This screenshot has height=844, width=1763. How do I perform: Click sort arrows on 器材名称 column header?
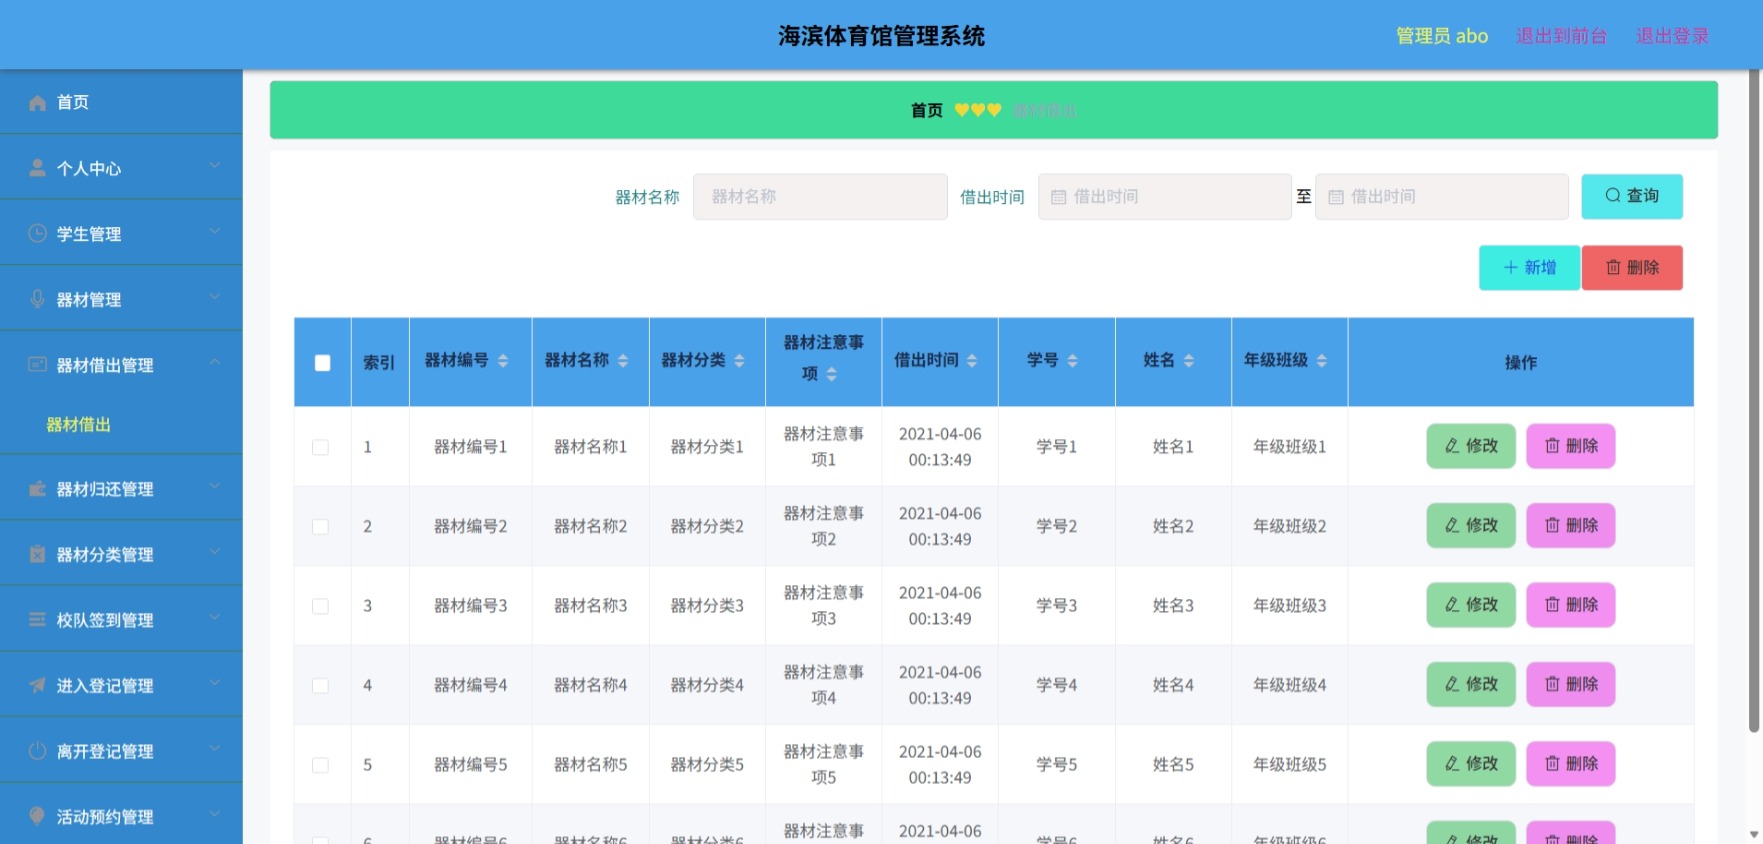(x=623, y=361)
